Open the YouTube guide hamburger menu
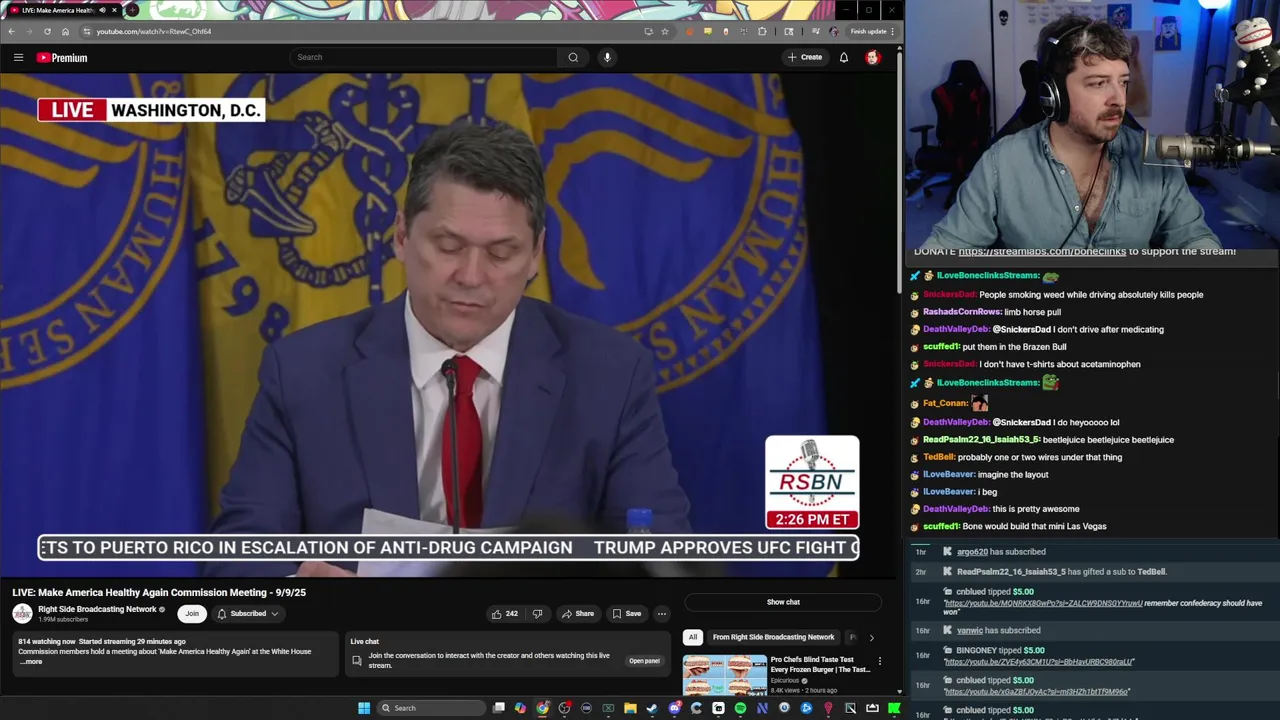Screen dimensions: 1280x720 click(x=18, y=58)
